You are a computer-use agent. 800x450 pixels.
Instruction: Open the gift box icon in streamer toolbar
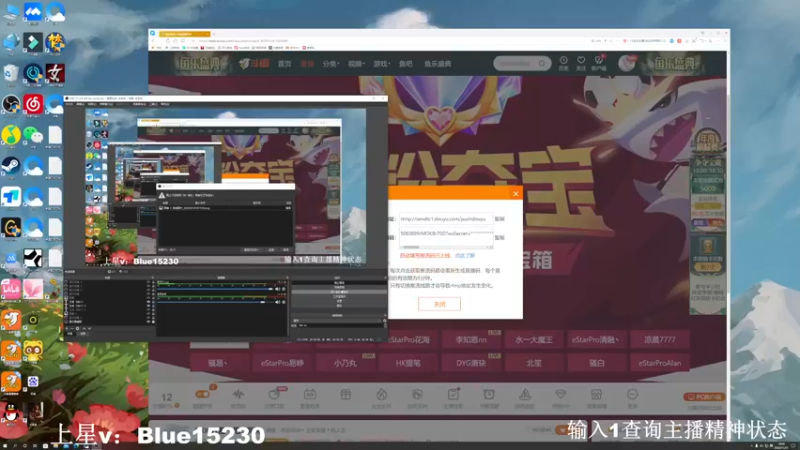(x=345, y=394)
